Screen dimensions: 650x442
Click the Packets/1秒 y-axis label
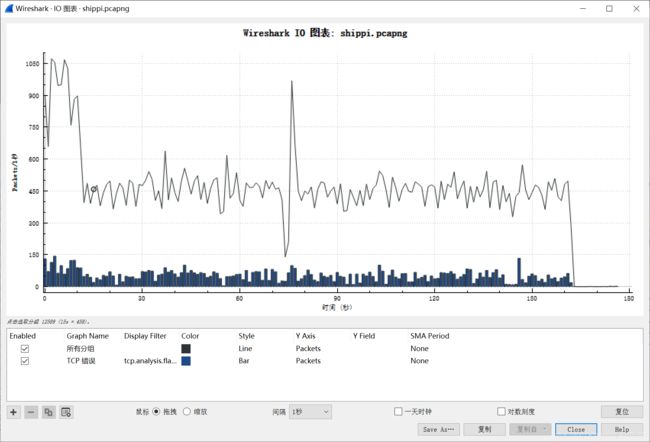point(15,172)
